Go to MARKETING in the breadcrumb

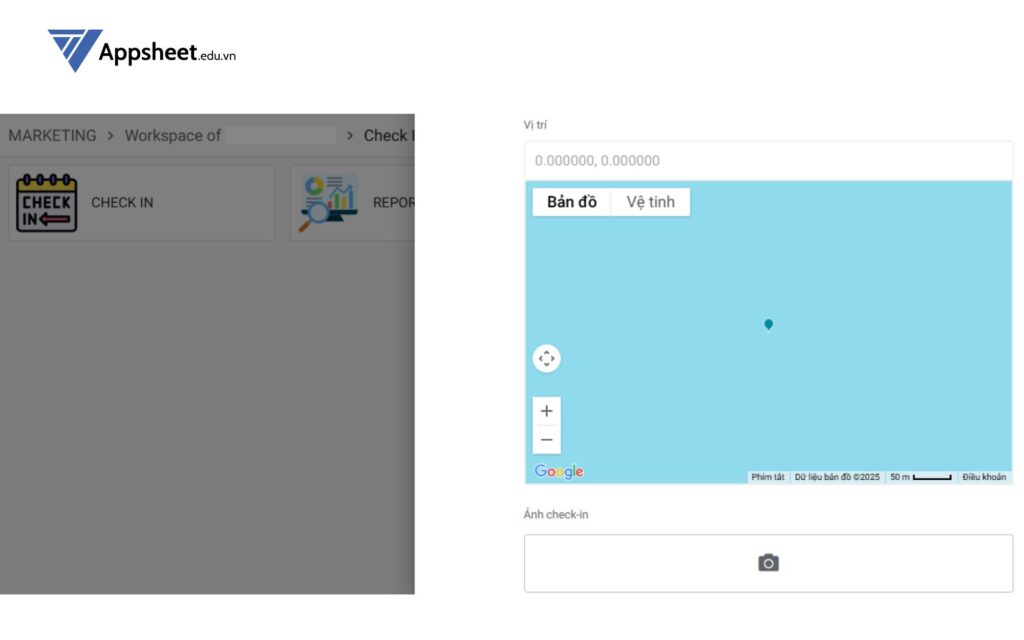[52, 136]
